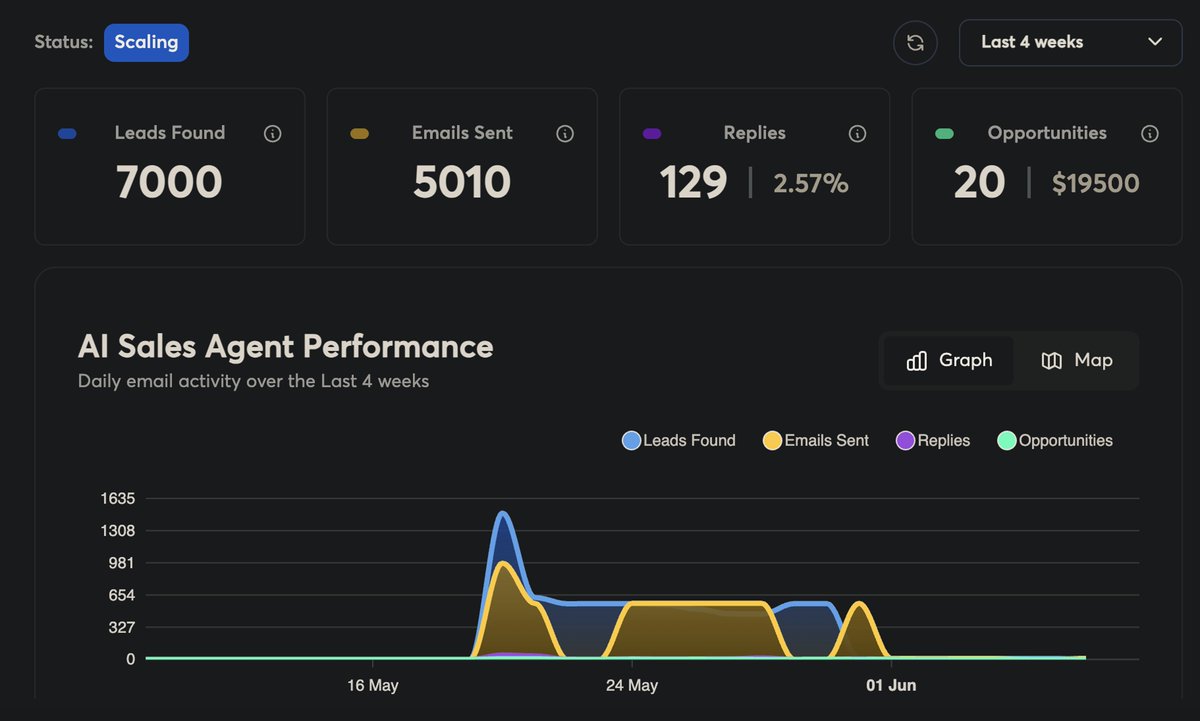
Task: Open info icon on Replies card
Action: (857, 134)
